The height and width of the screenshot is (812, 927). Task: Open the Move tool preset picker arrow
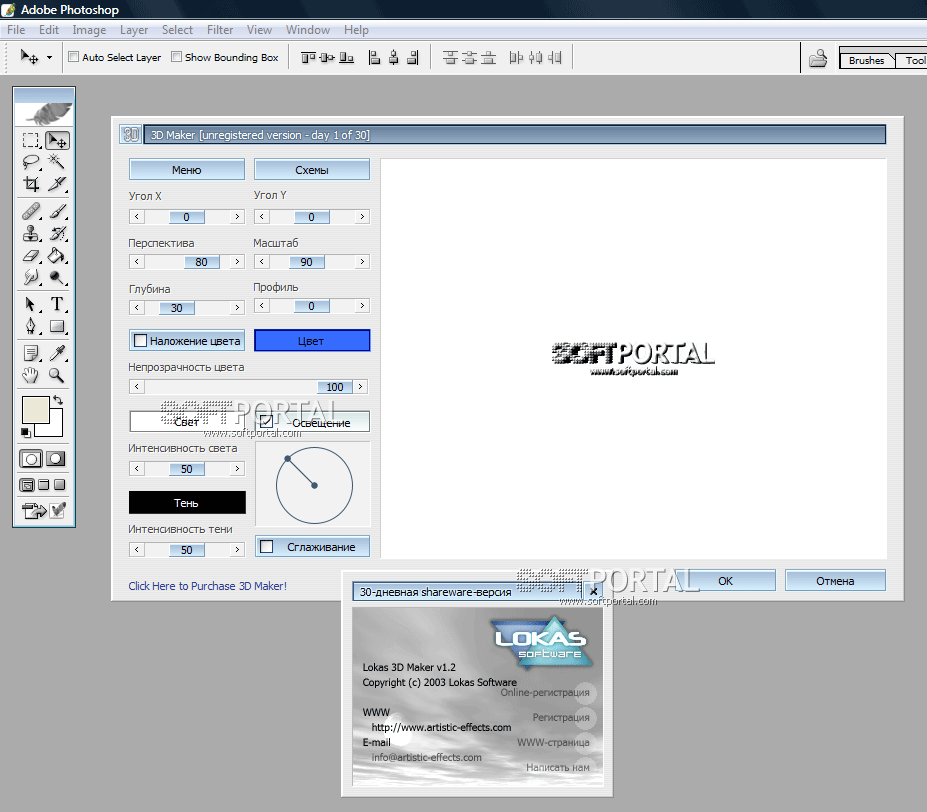(50, 57)
